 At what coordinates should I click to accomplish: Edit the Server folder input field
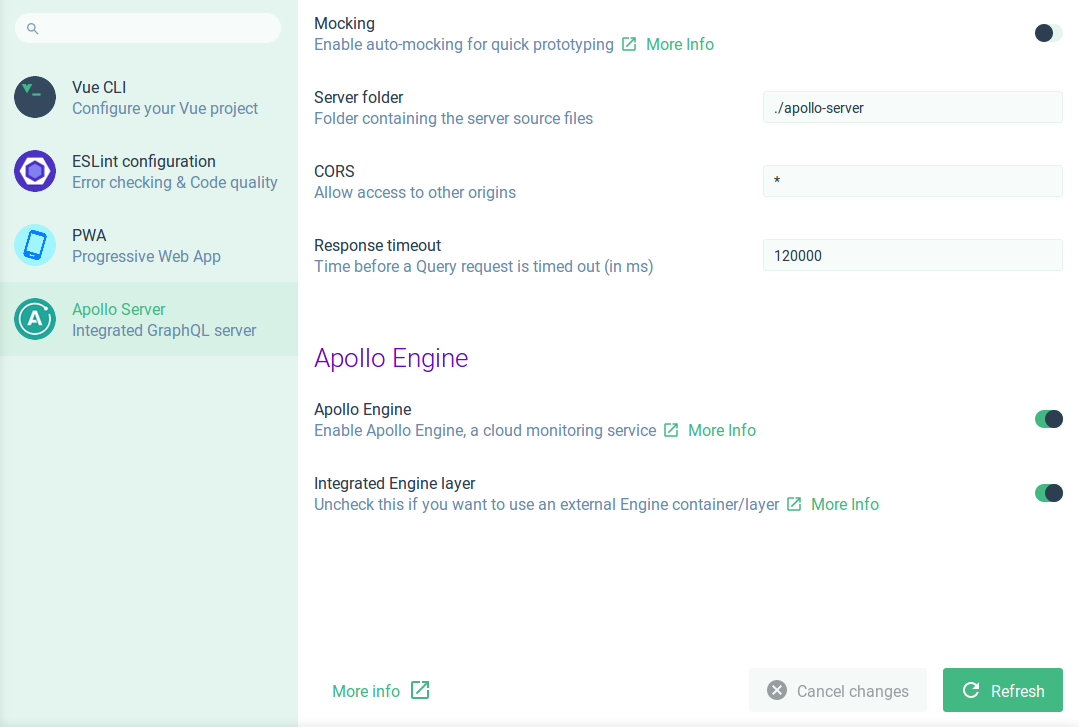[x=912, y=107]
